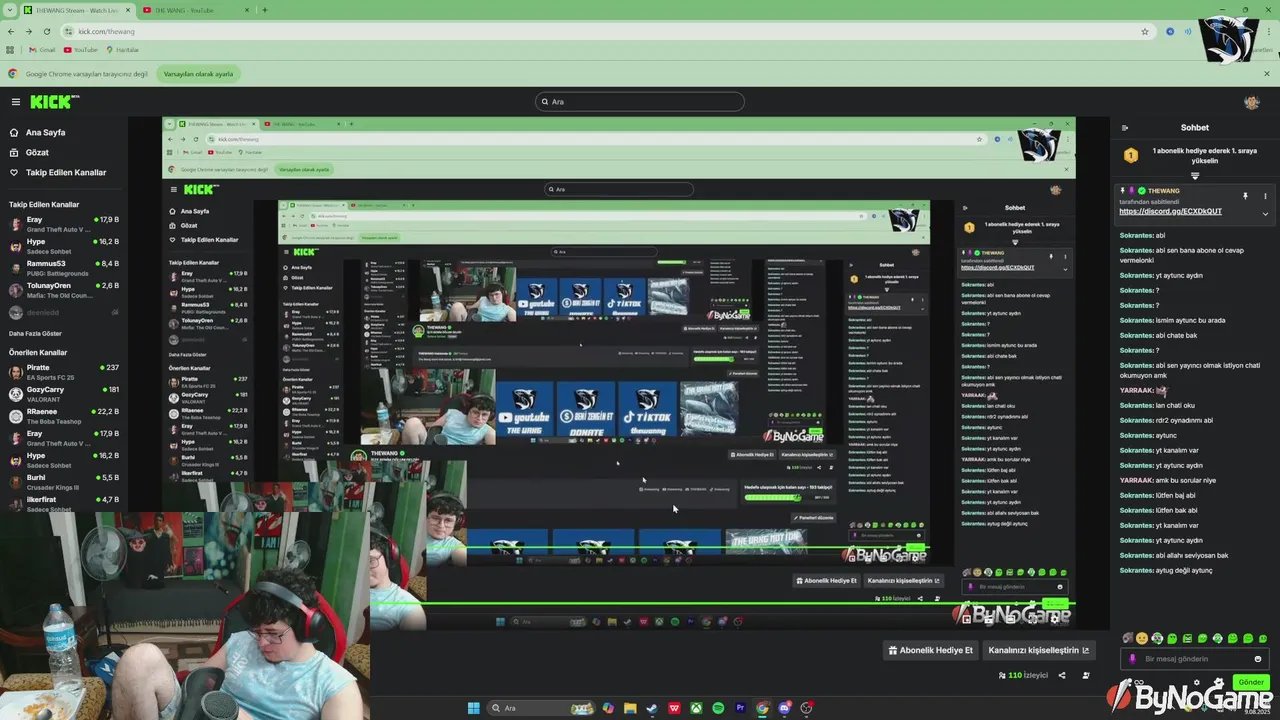Open the discord.gg invite link
The height and width of the screenshot is (720, 1280).
[x=1170, y=212]
